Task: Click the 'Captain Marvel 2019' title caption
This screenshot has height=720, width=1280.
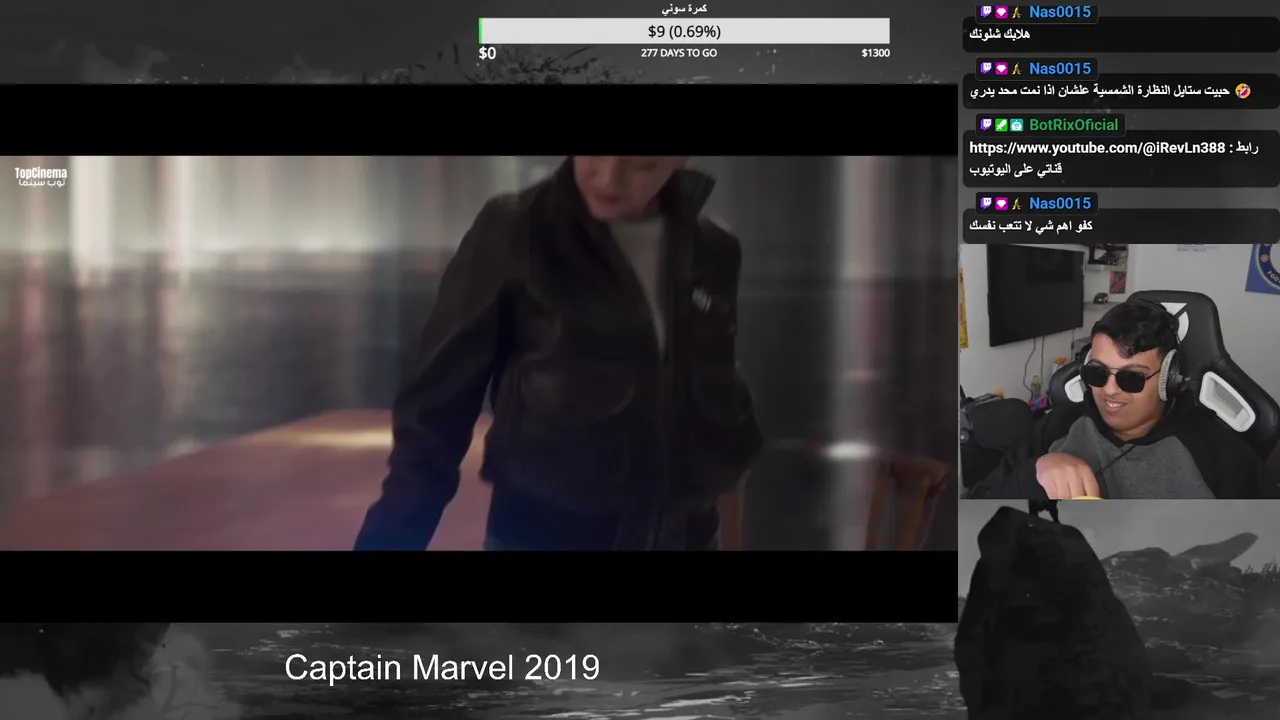Action: (x=442, y=667)
